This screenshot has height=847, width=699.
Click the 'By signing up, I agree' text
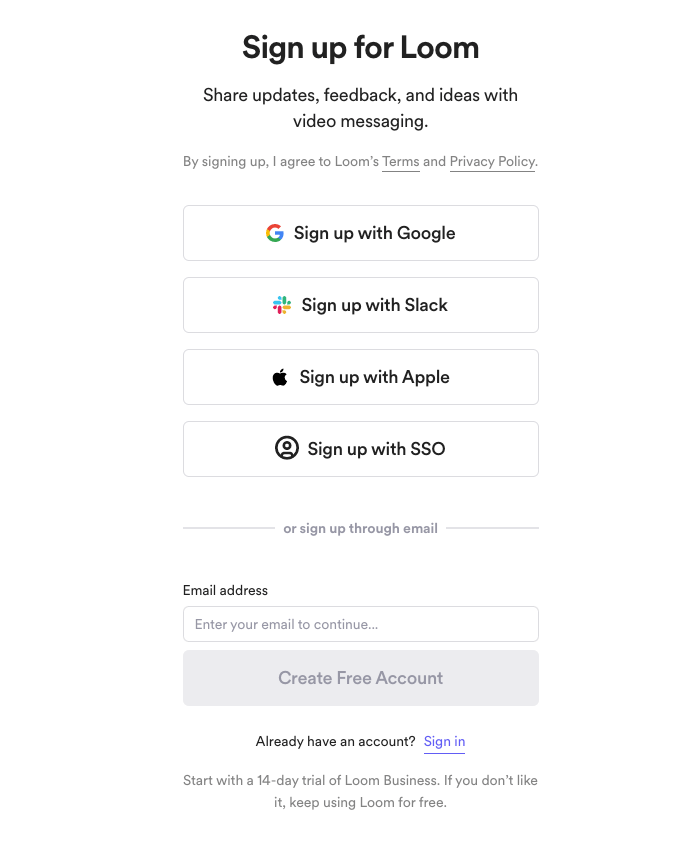point(360,162)
